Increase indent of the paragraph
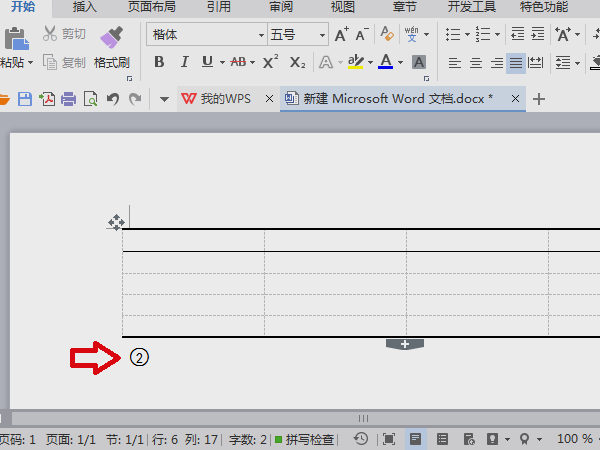This screenshot has height=450, width=600. pyautogui.click(x=538, y=34)
